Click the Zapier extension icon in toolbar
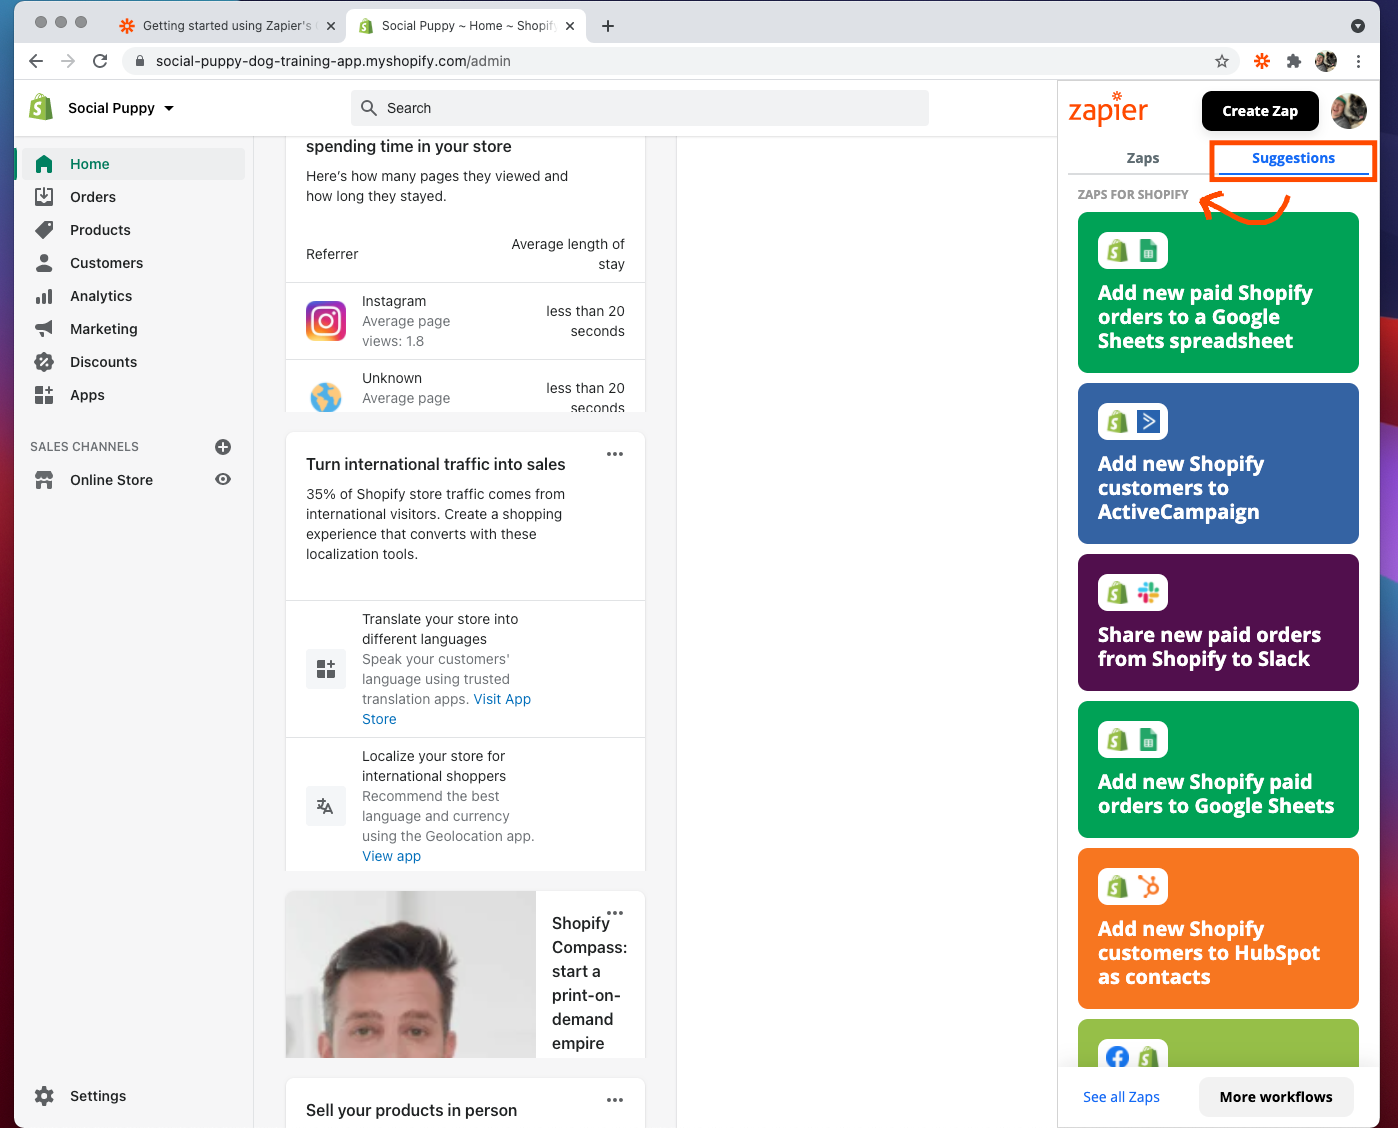The image size is (1398, 1128). coord(1262,61)
